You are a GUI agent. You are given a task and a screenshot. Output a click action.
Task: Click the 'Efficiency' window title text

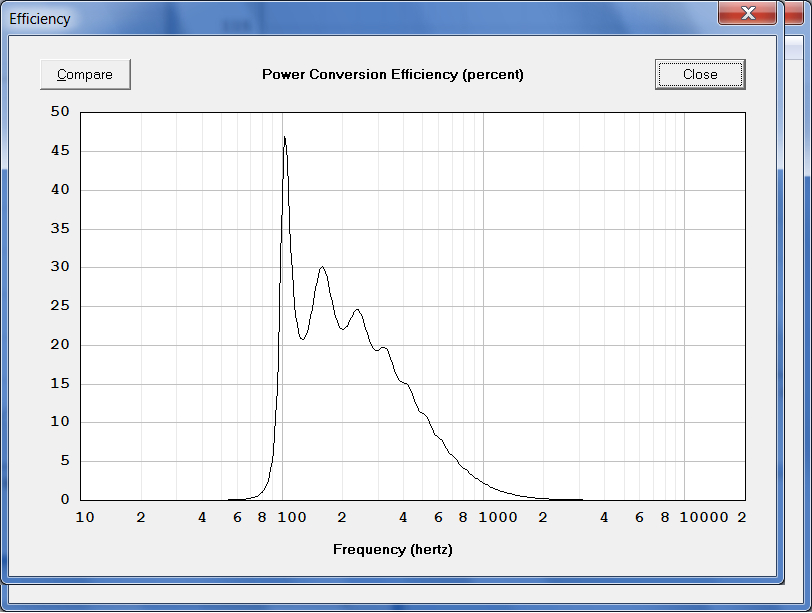40,19
